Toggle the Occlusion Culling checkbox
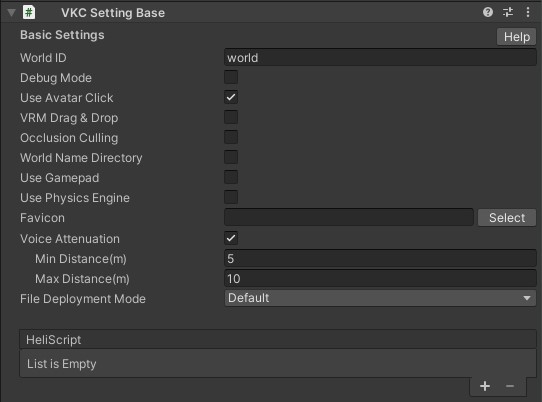The image size is (542, 402). tap(231, 137)
